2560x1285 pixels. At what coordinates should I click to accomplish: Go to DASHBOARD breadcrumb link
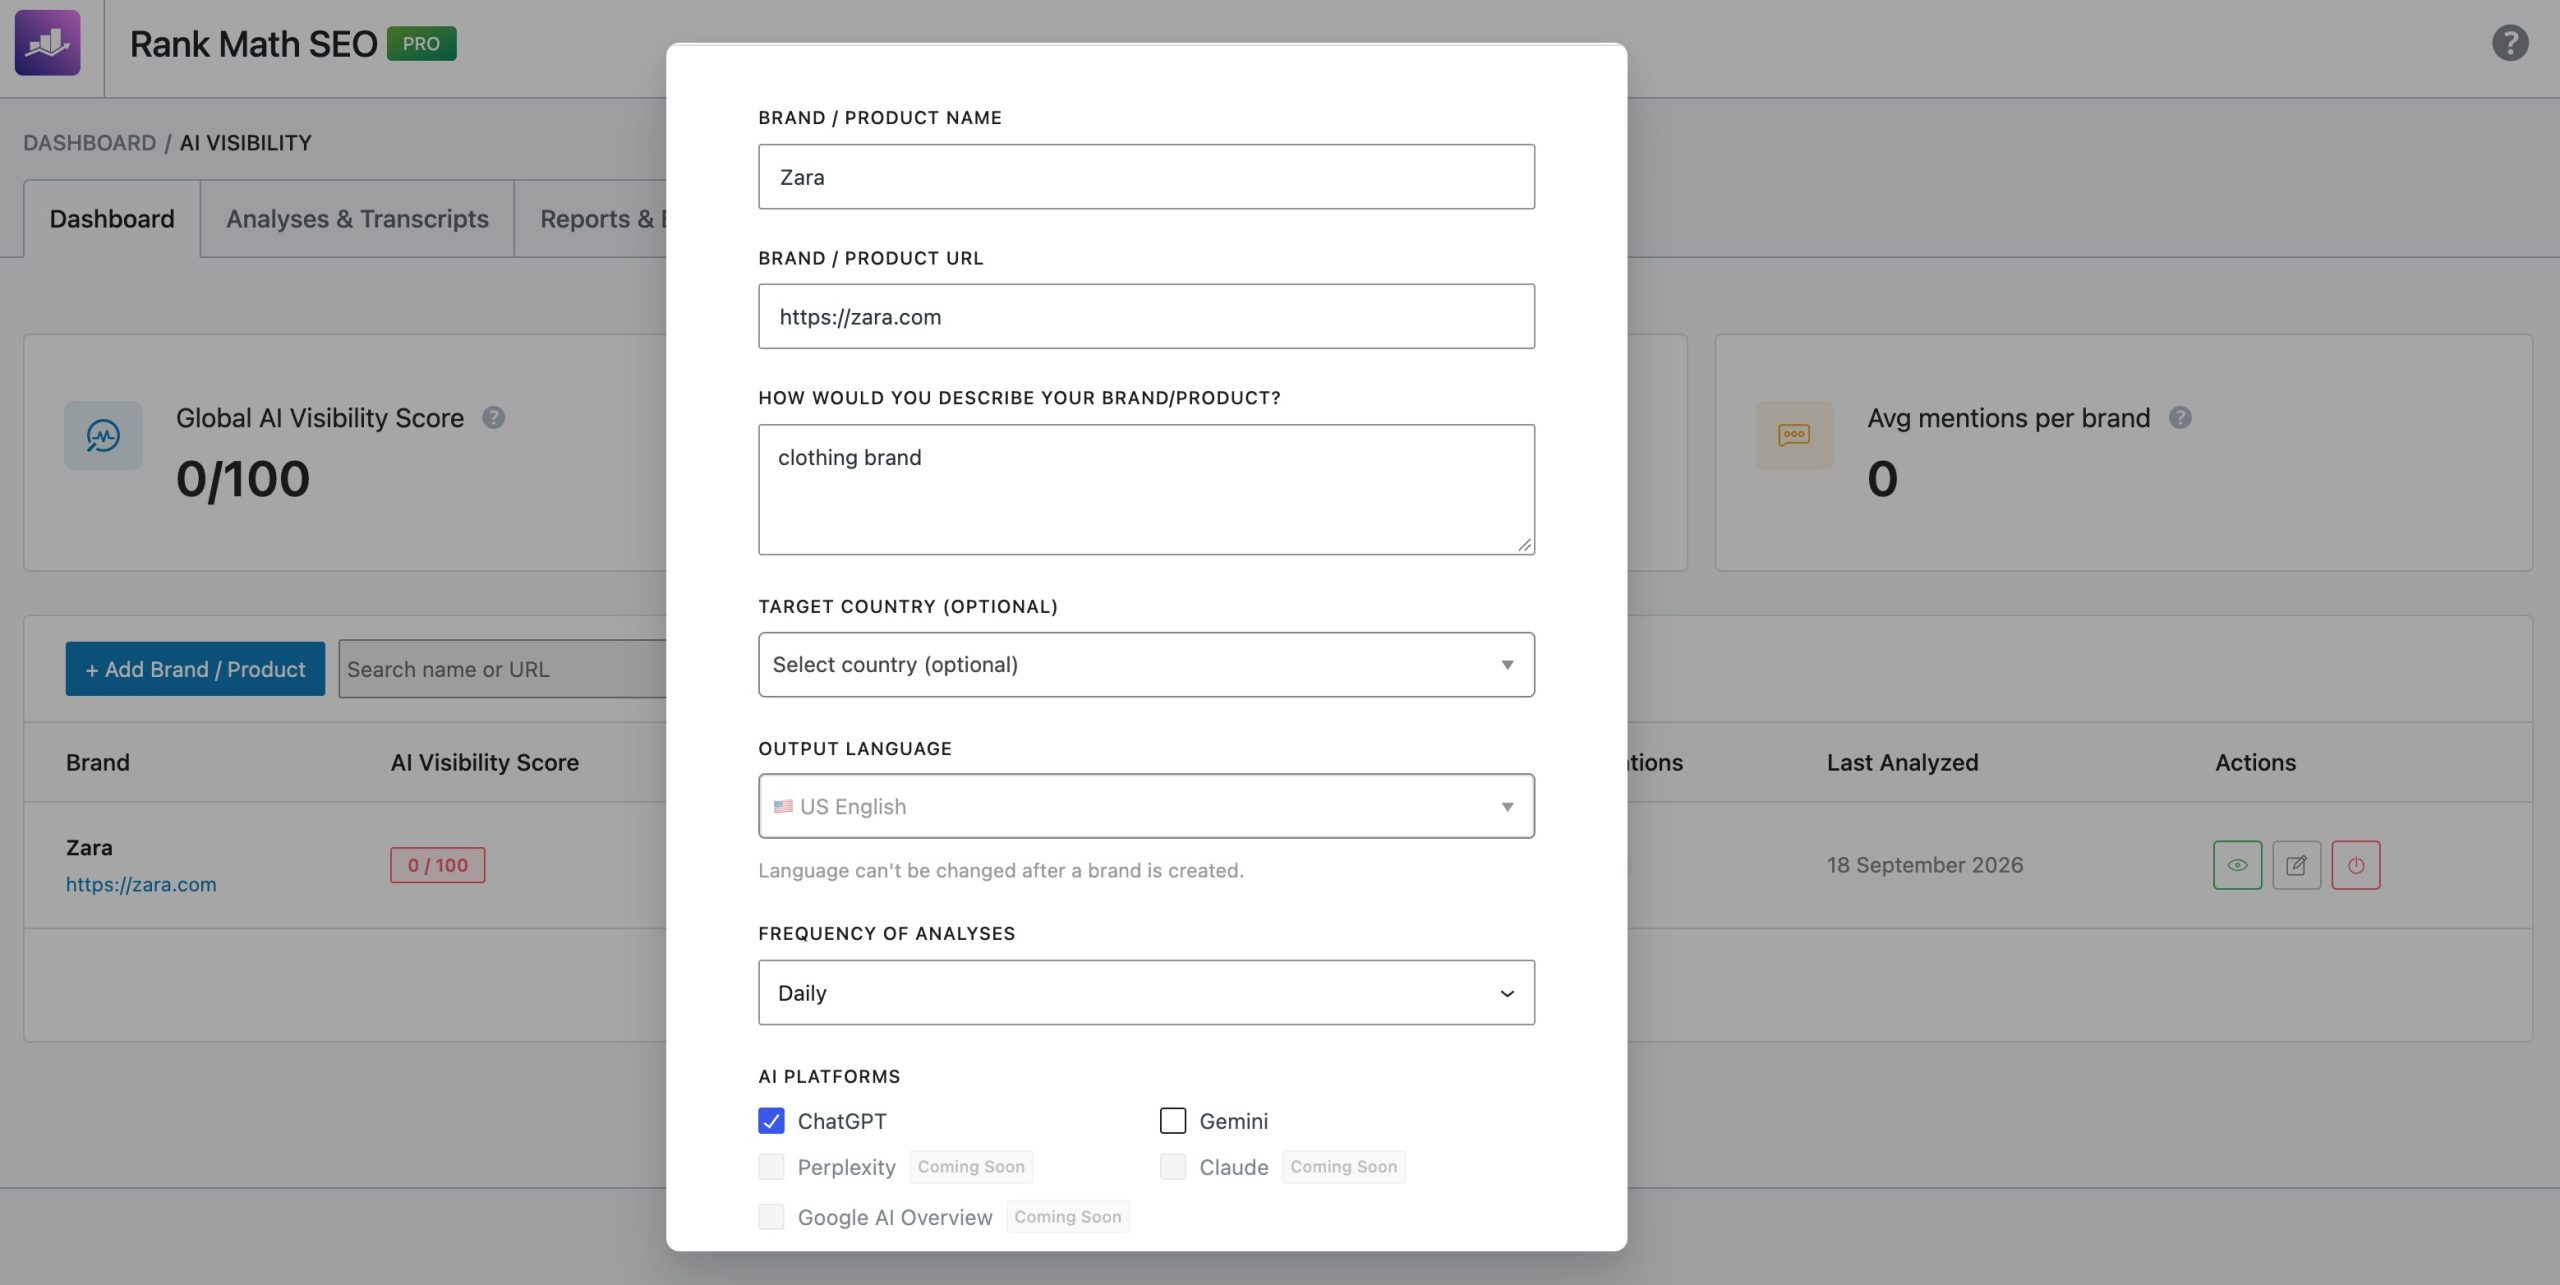[x=90, y=143]
